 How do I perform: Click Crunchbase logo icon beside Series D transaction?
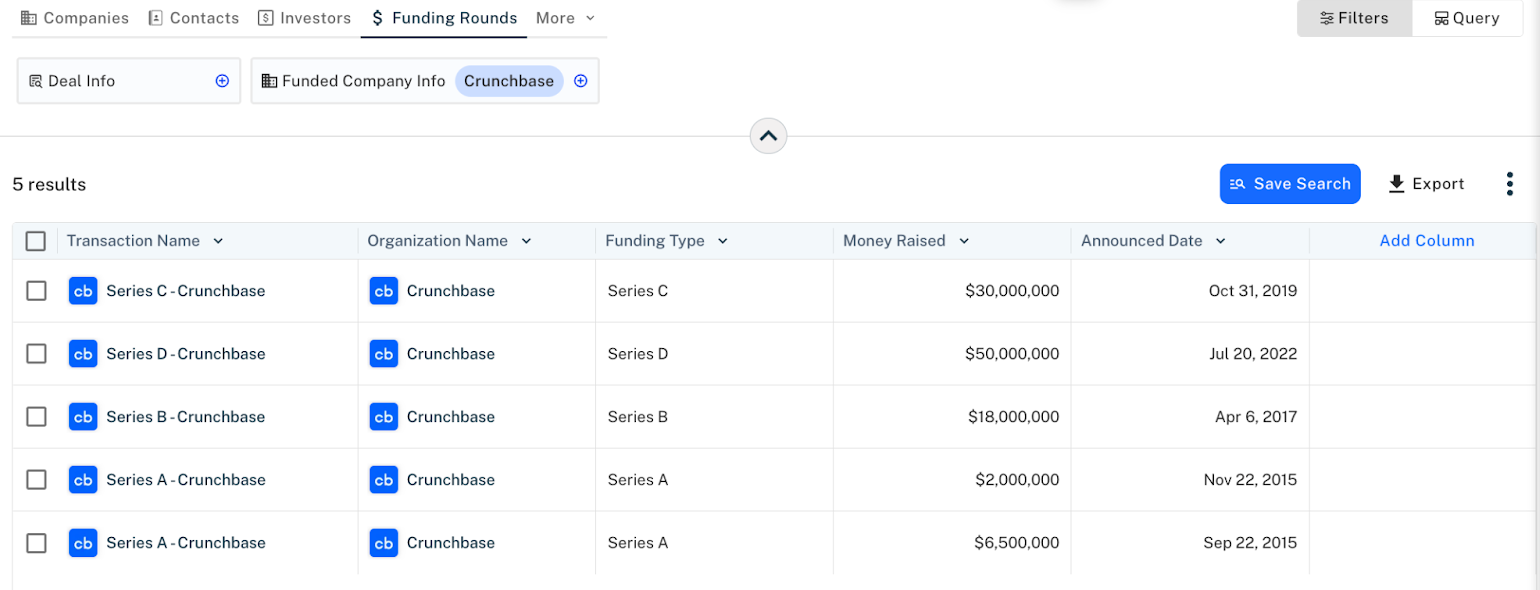tap(83, 354)
